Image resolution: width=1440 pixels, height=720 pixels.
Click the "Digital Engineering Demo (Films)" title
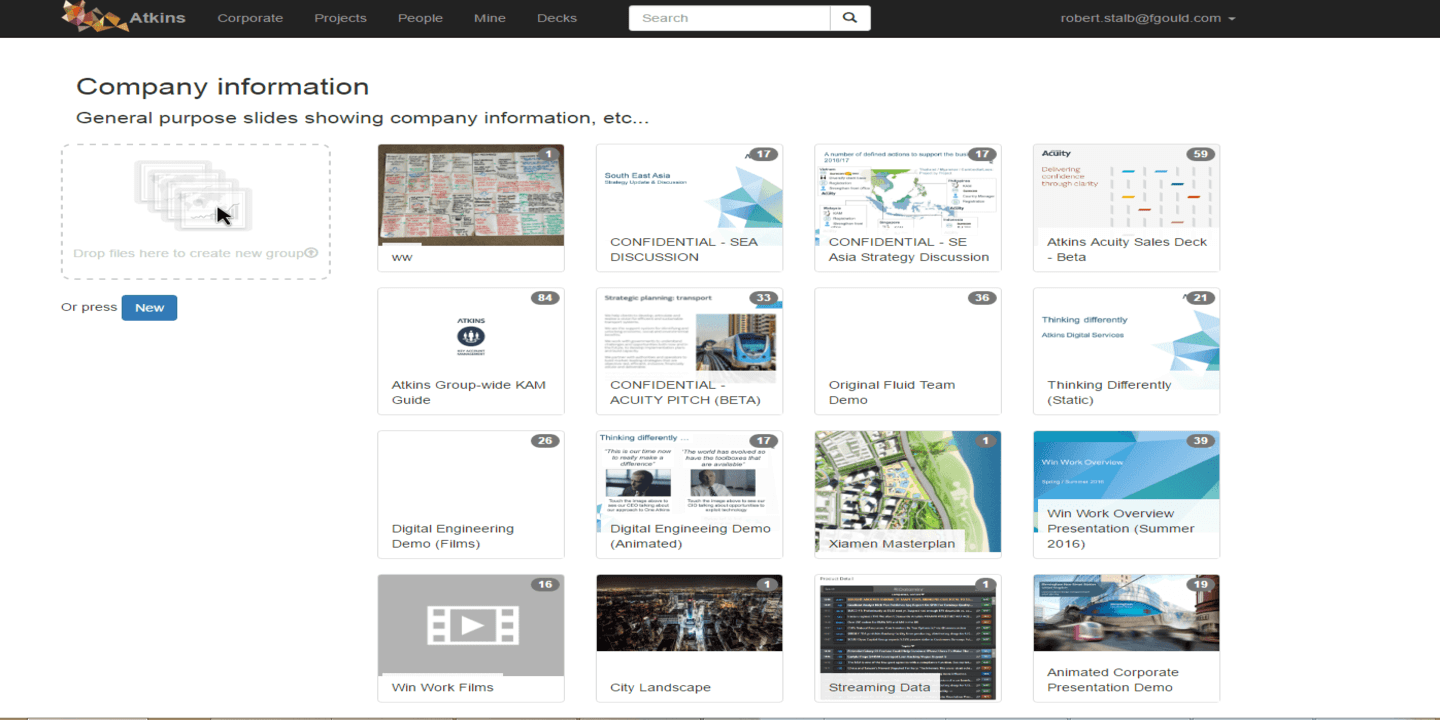[453, 536]
